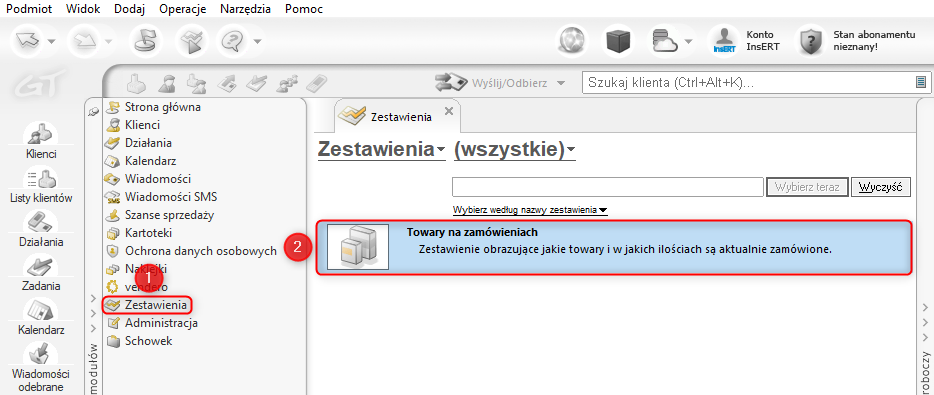Click the grayed factory-with-person toolbar icon
The height and width of the screenshot is (395, 934).
coord(196,83)
